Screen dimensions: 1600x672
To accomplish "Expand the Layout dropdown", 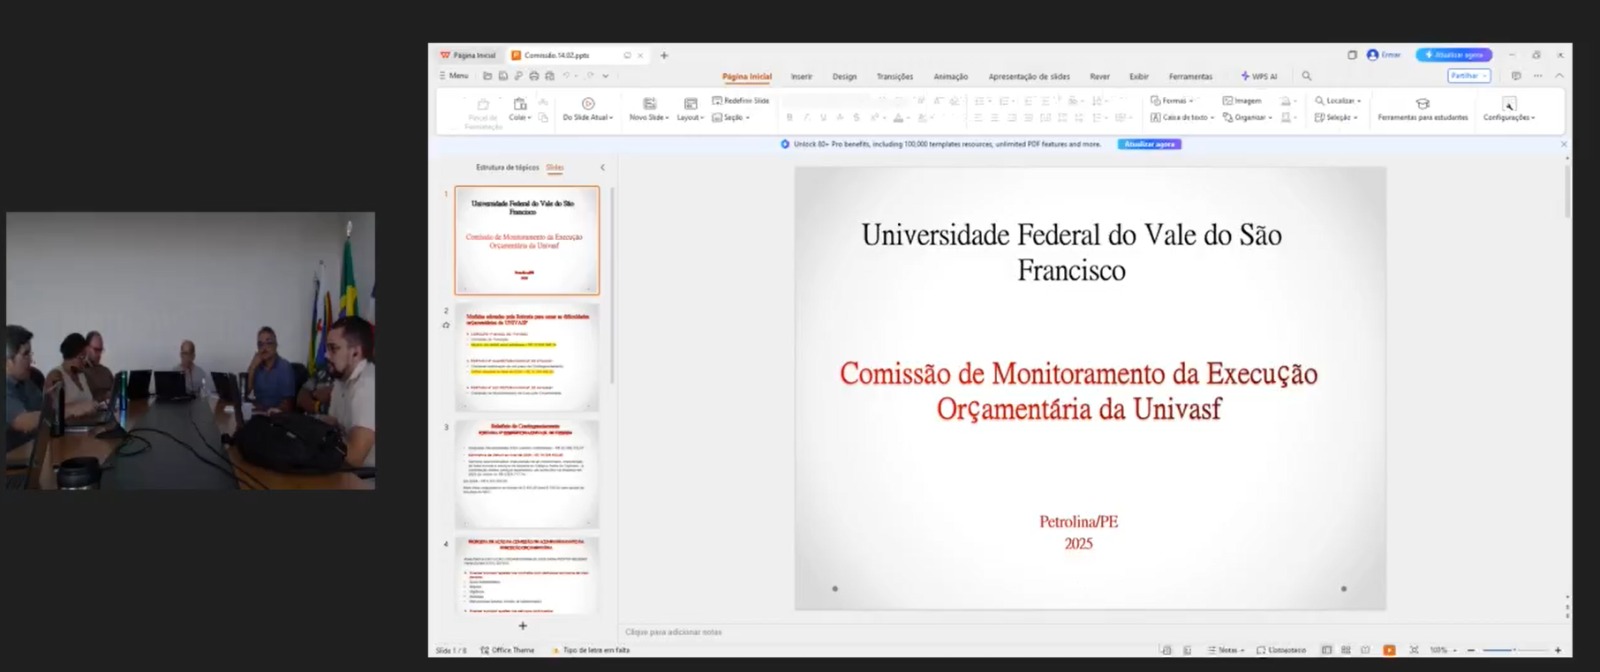I will tap(690, 117).
